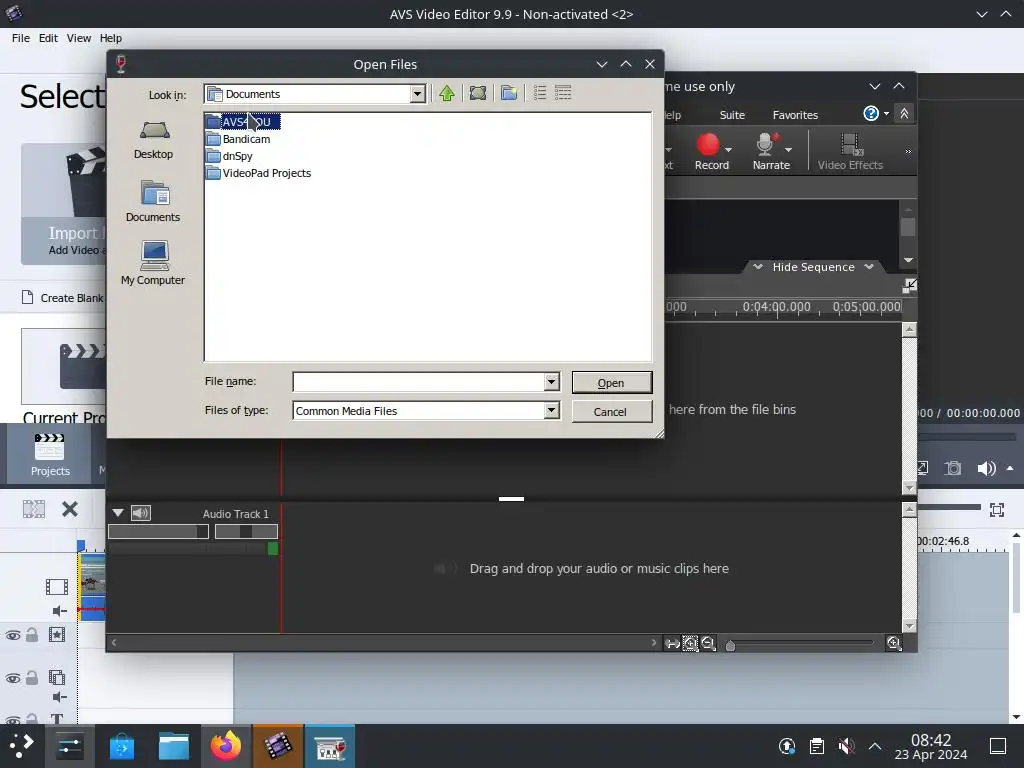Take a snapshot with AVS camera icon

click(x=953, y=468)
